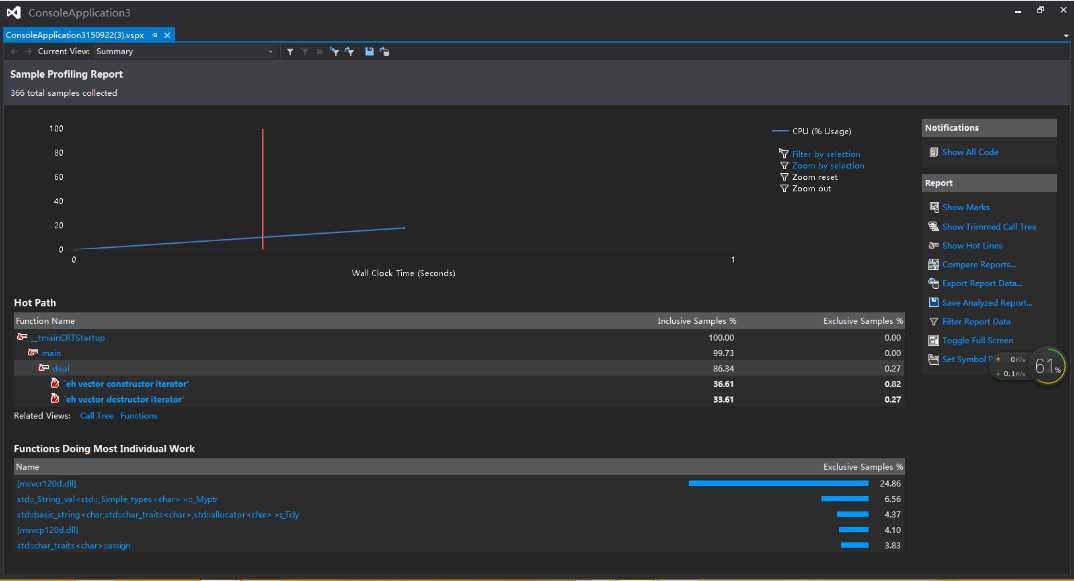This screenshot has width=1074, height=581.
Task: Minimize the ConsoleApplication3 window
Action: click(1018, 11)
